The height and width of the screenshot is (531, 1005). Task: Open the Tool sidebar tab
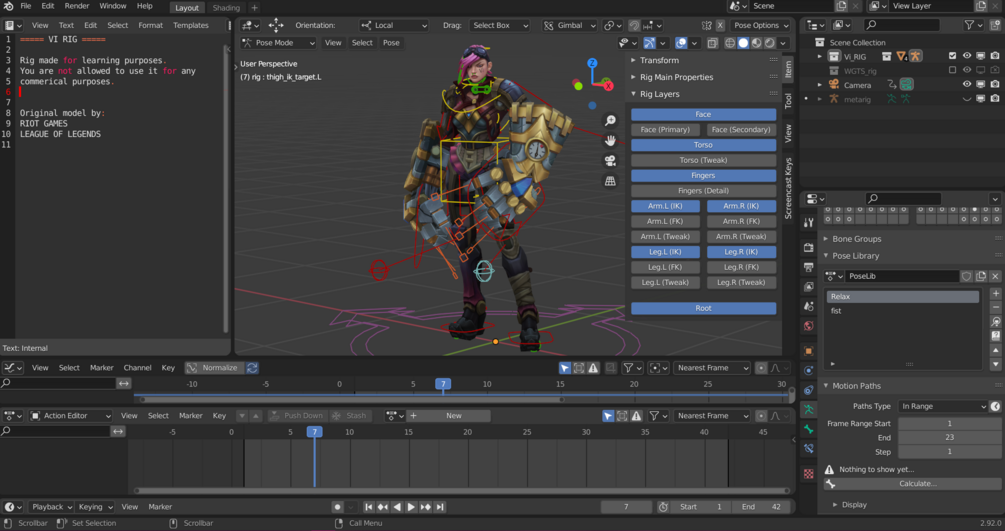[x=788, y=100]
